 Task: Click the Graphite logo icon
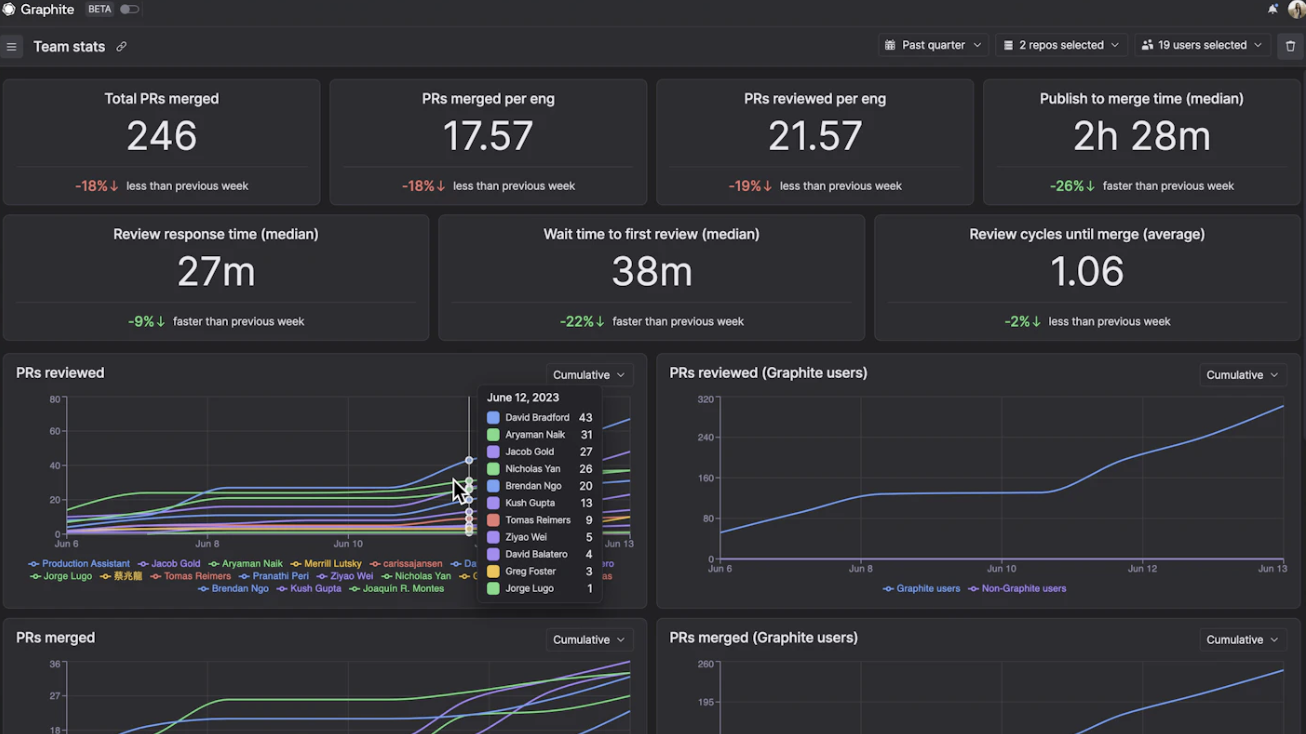tap(9, 9)
